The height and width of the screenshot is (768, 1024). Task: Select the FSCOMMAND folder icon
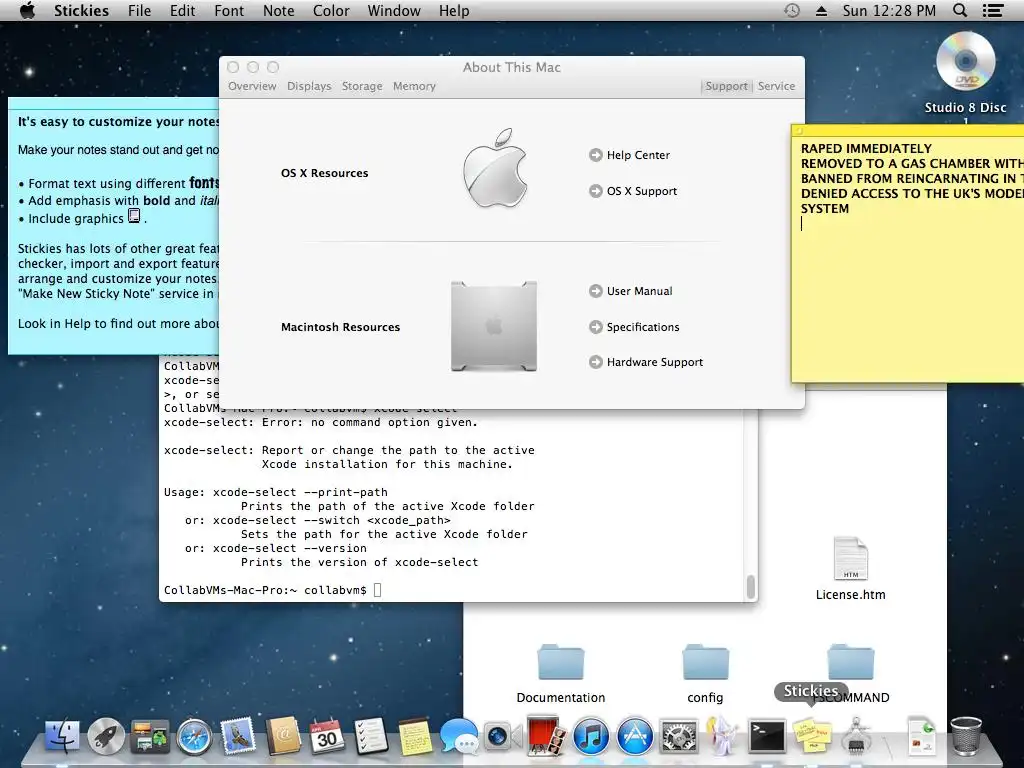pos(850,662)
